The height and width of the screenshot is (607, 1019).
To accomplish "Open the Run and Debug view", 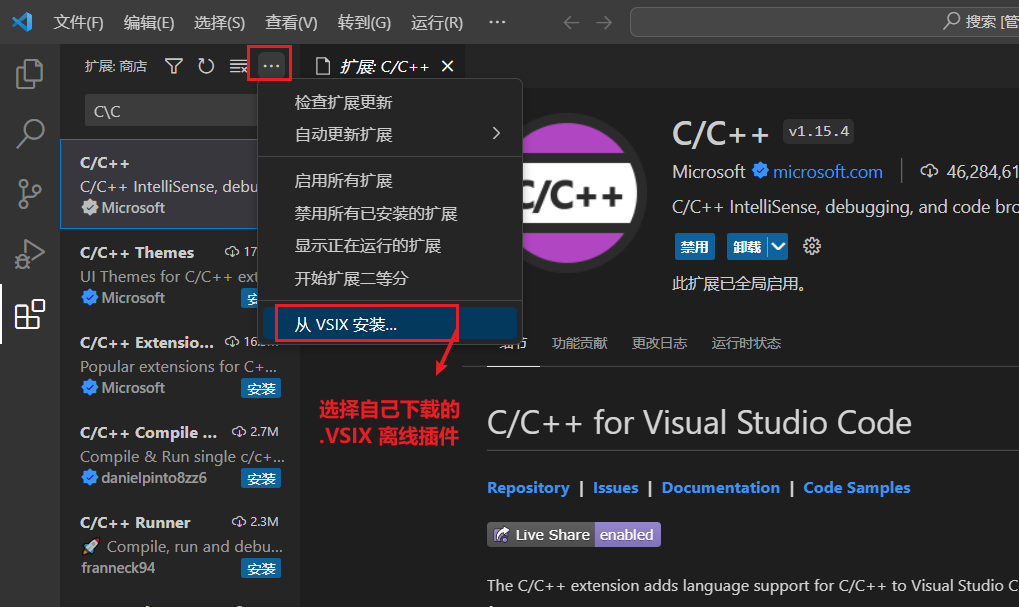I will (30, 253).
